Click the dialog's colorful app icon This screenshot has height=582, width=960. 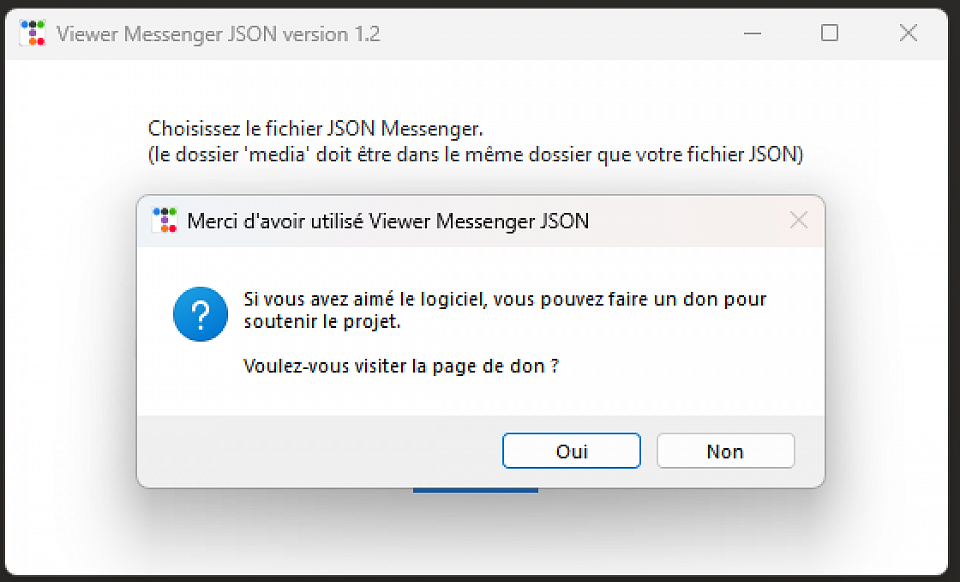point(163,221)
